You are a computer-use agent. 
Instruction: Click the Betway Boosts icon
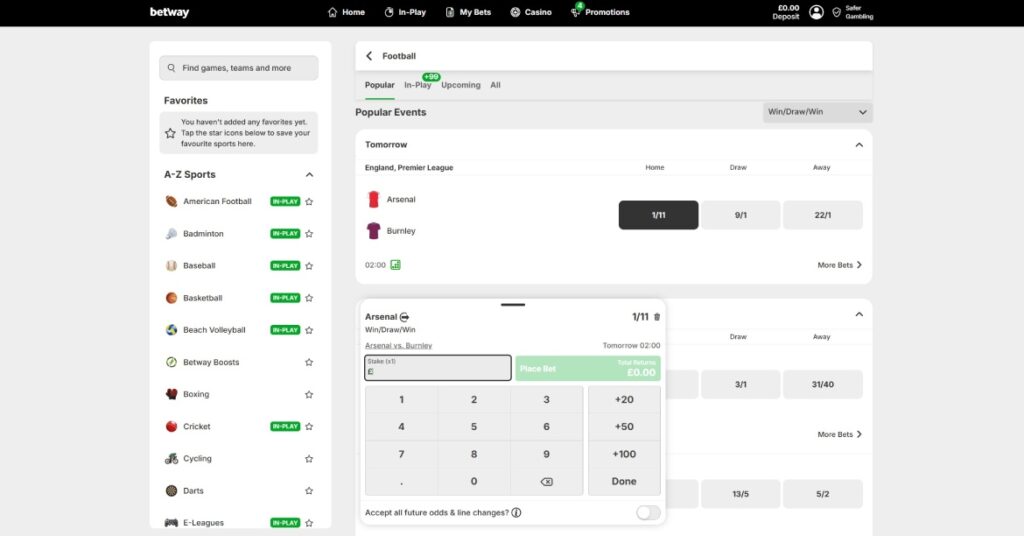pos(171,362)
